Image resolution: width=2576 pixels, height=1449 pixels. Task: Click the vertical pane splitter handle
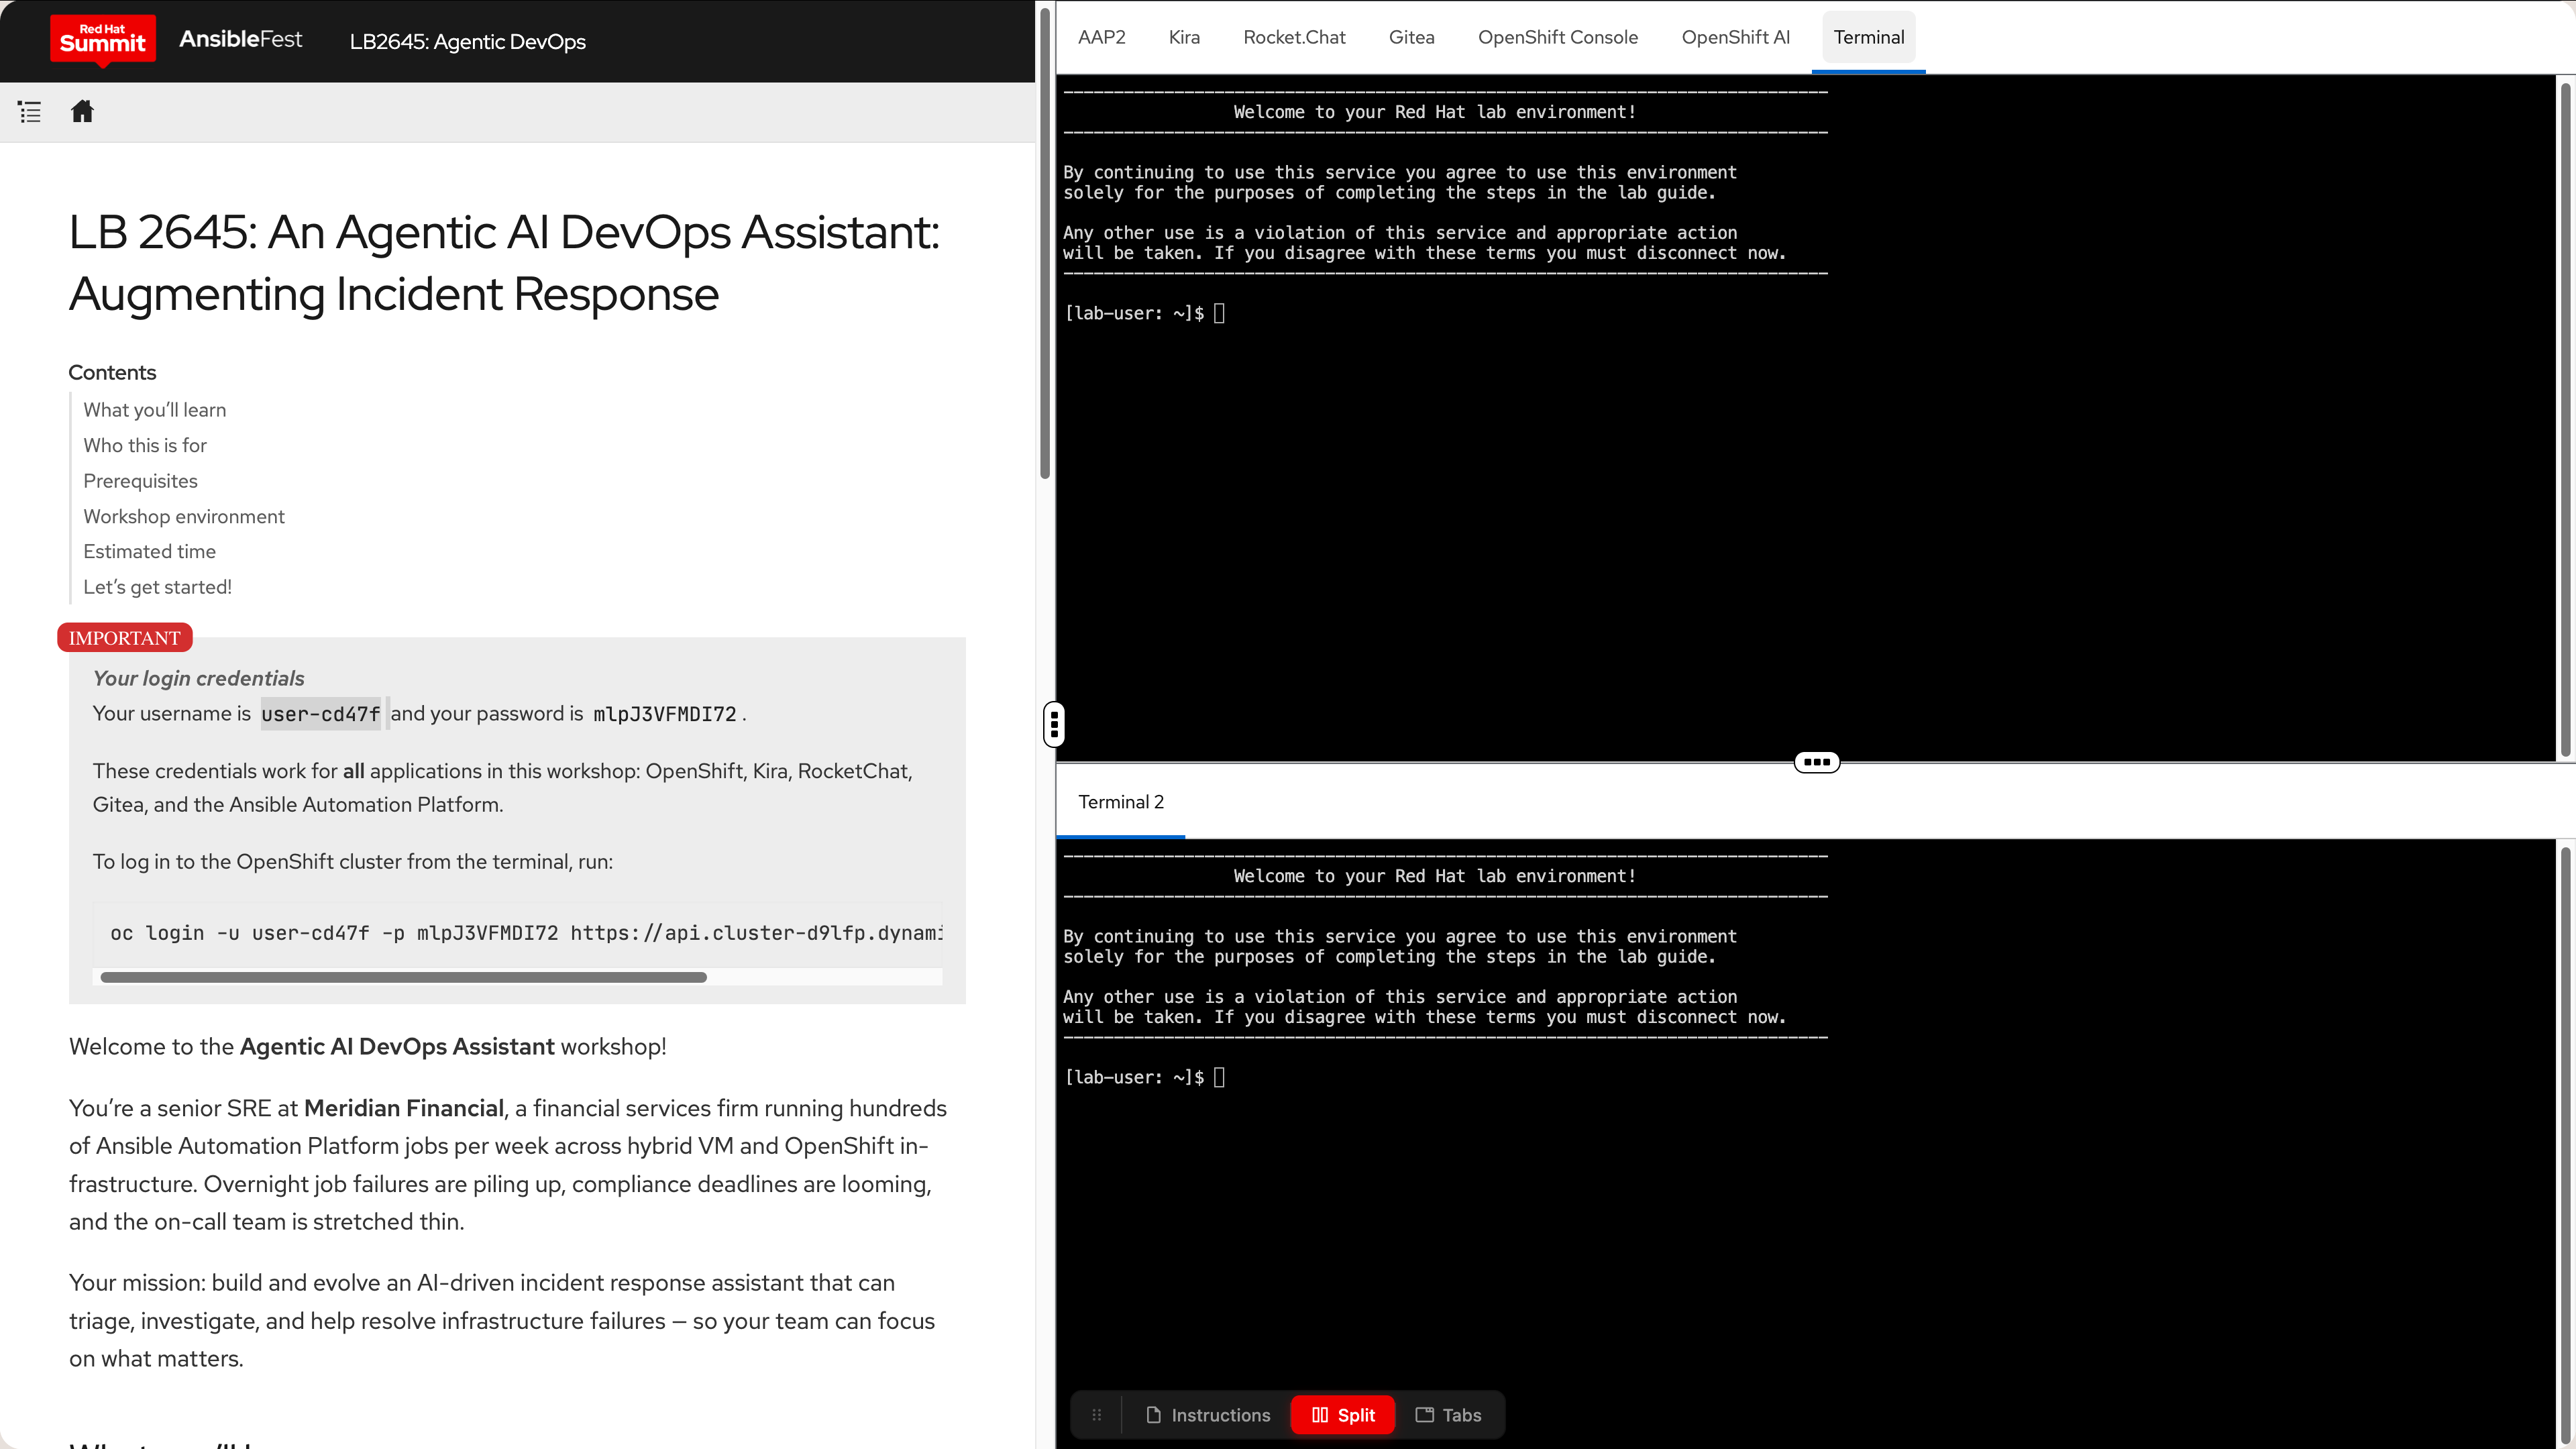click(1054, 724)
